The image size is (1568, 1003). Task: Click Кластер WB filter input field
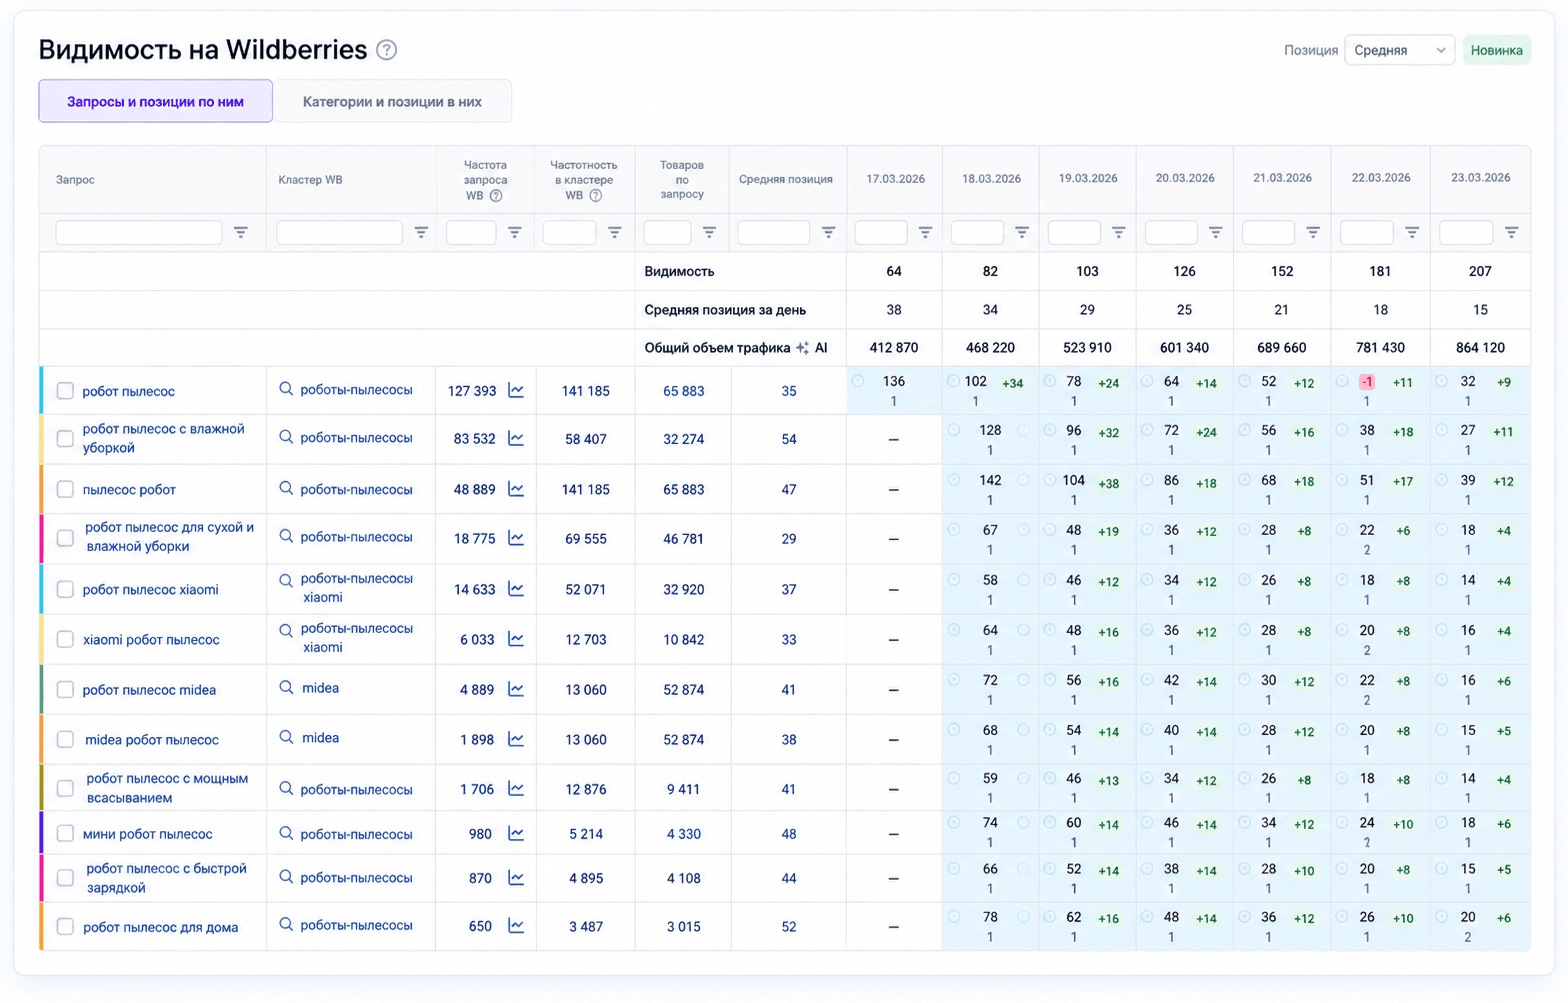[x=339, y=232]
